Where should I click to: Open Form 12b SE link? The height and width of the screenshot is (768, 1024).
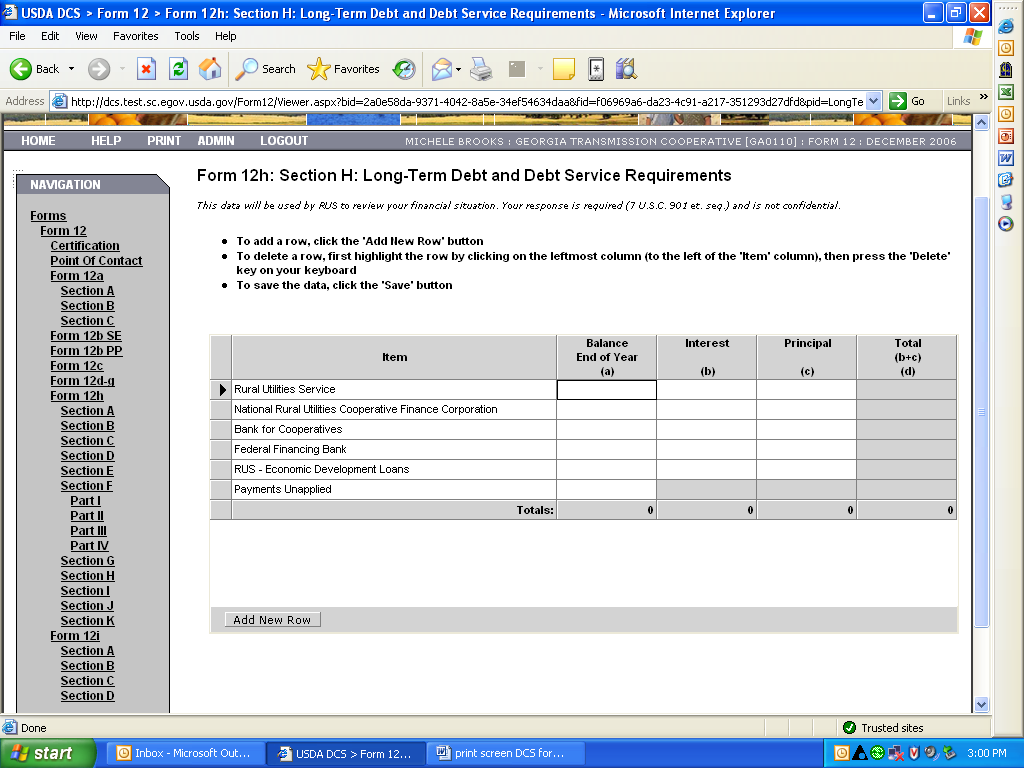click(x=86, y=336)
